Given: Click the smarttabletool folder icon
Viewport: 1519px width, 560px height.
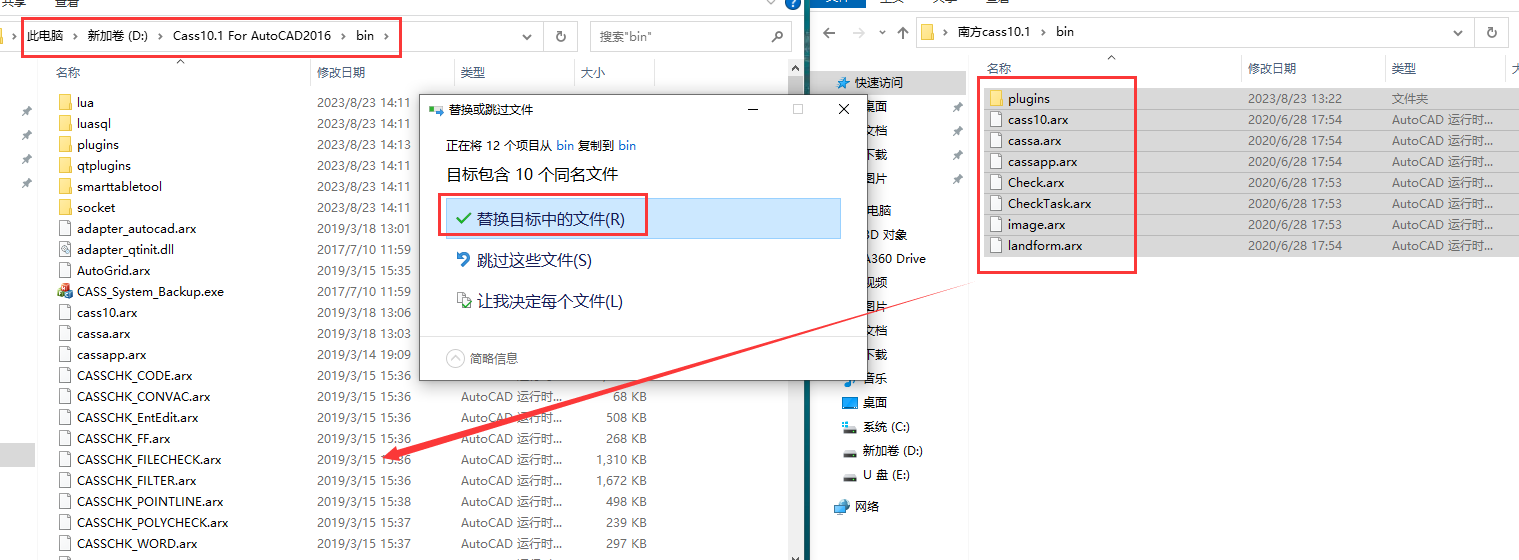Looking at the screenshot, I should click(66, 186).
